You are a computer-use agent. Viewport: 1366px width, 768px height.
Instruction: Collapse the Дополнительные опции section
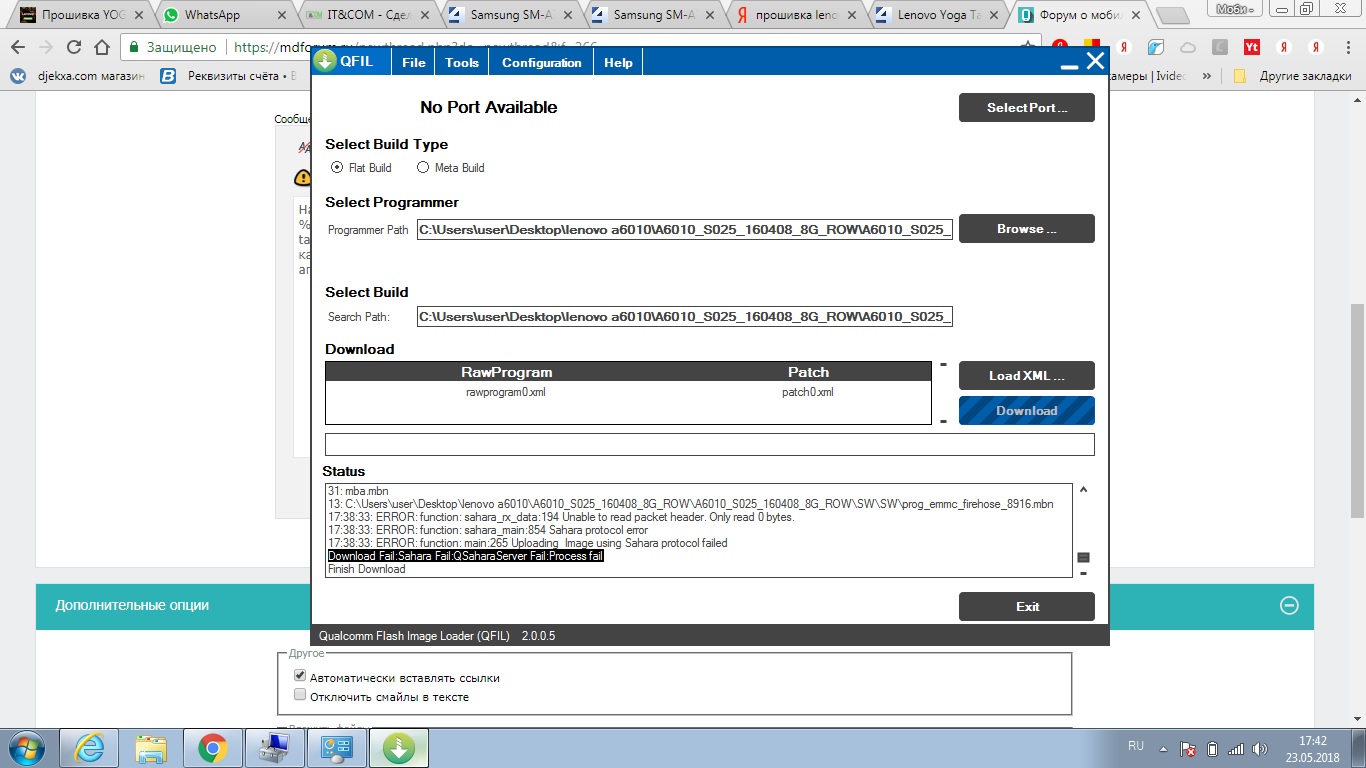pos(1289,605)
